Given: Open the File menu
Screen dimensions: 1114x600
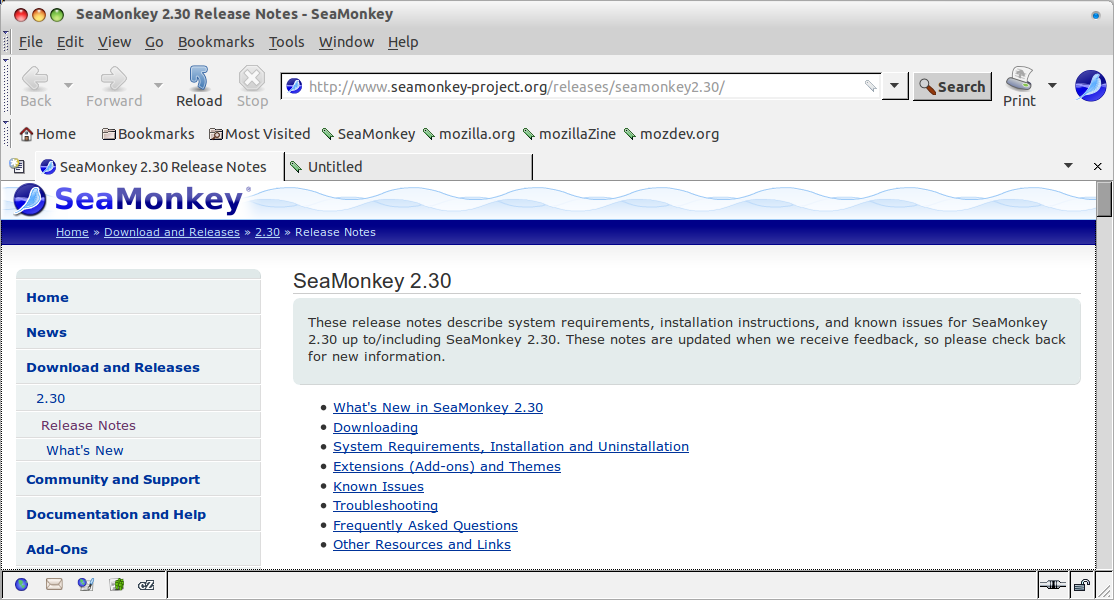Looking at the screenshot, I should (x=31, y=42).
